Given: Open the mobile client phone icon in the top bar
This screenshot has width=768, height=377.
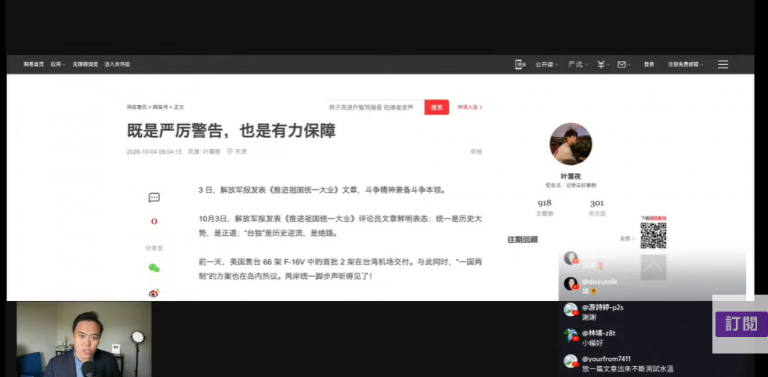Looking at the screenshot, I should (519, 64).
